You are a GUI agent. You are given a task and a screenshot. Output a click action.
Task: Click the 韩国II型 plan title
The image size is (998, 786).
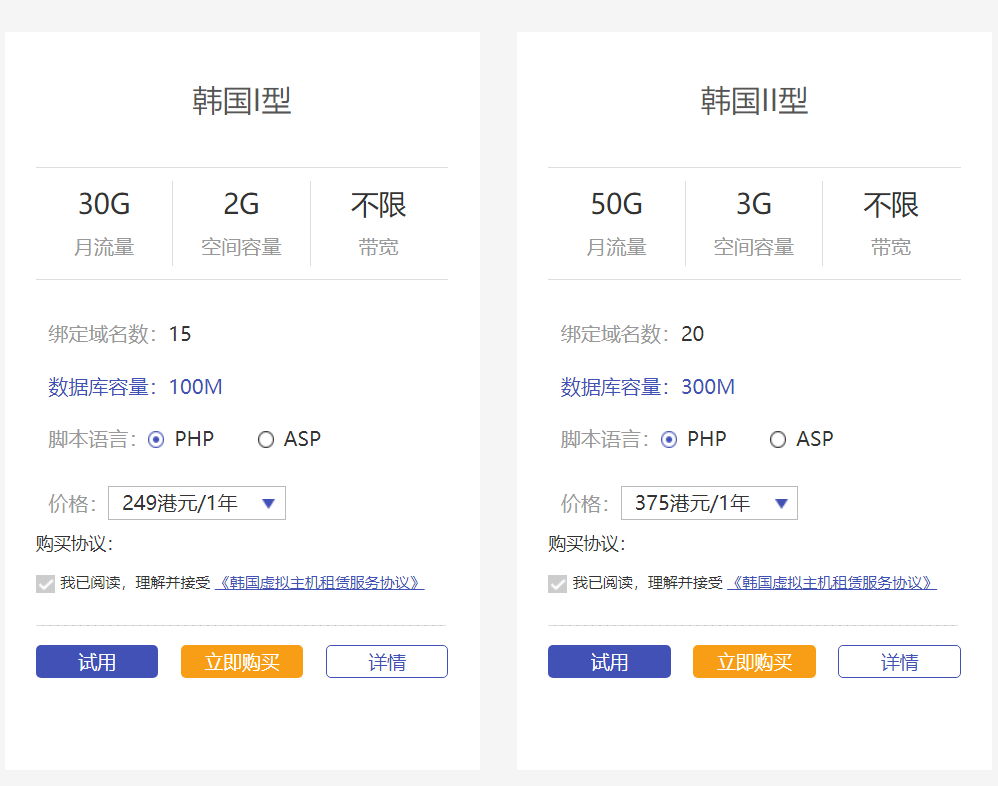[754, 101]
